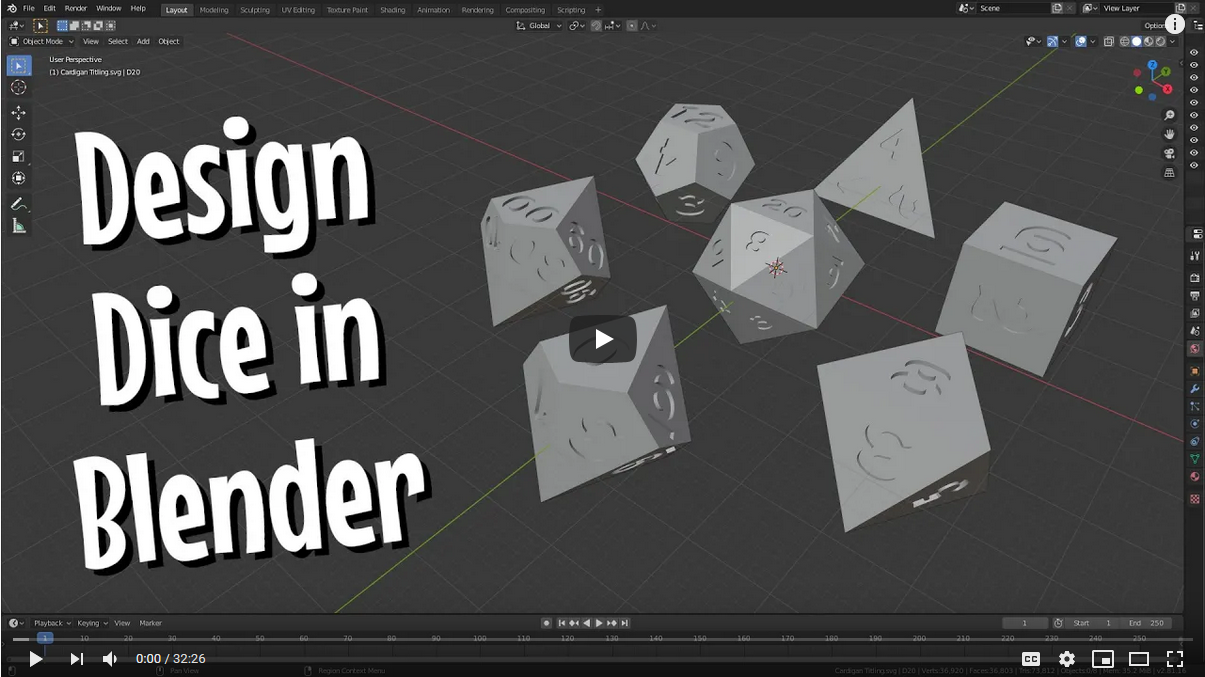This screenshot has height=677, width=1205.
Task: Open the pivot point dropdown
Action: pyautogui.click(x=577, y=26)
